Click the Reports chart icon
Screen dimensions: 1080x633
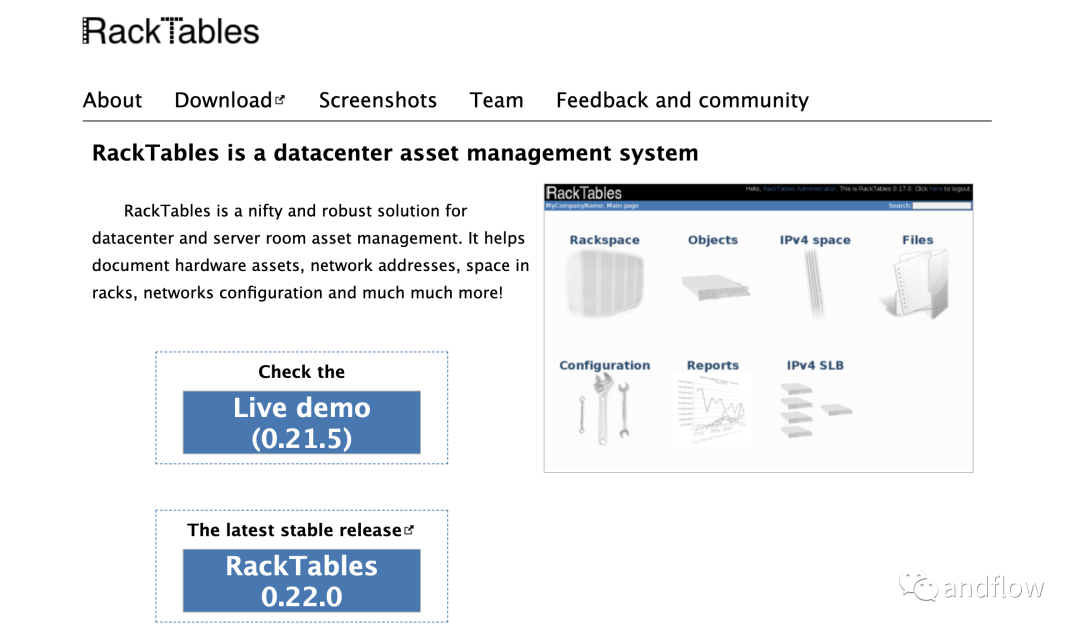[x=714, y=410]
